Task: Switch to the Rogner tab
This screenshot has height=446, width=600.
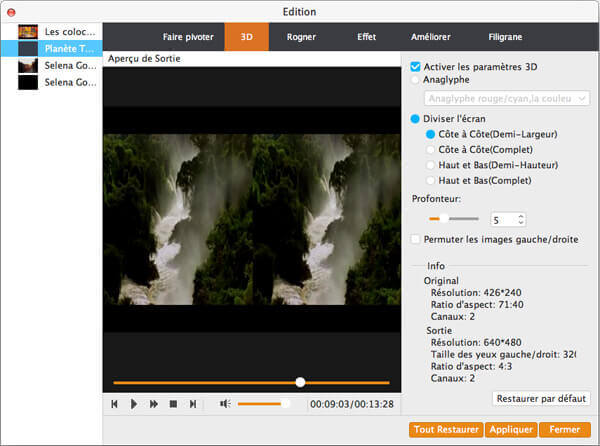Action: point(301,36)
